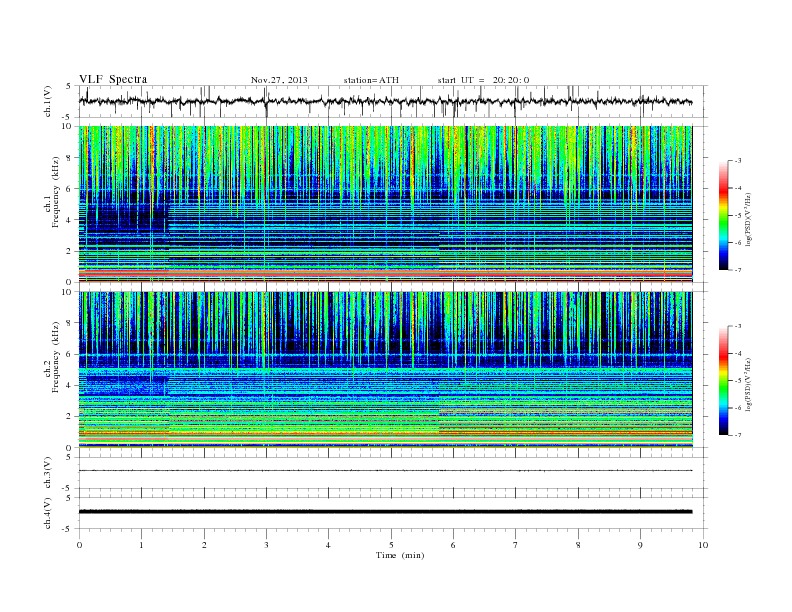Click time axis tick label "7"
Image resolution: width=792 pixels, height=612 pixels.
coord(516,545)
